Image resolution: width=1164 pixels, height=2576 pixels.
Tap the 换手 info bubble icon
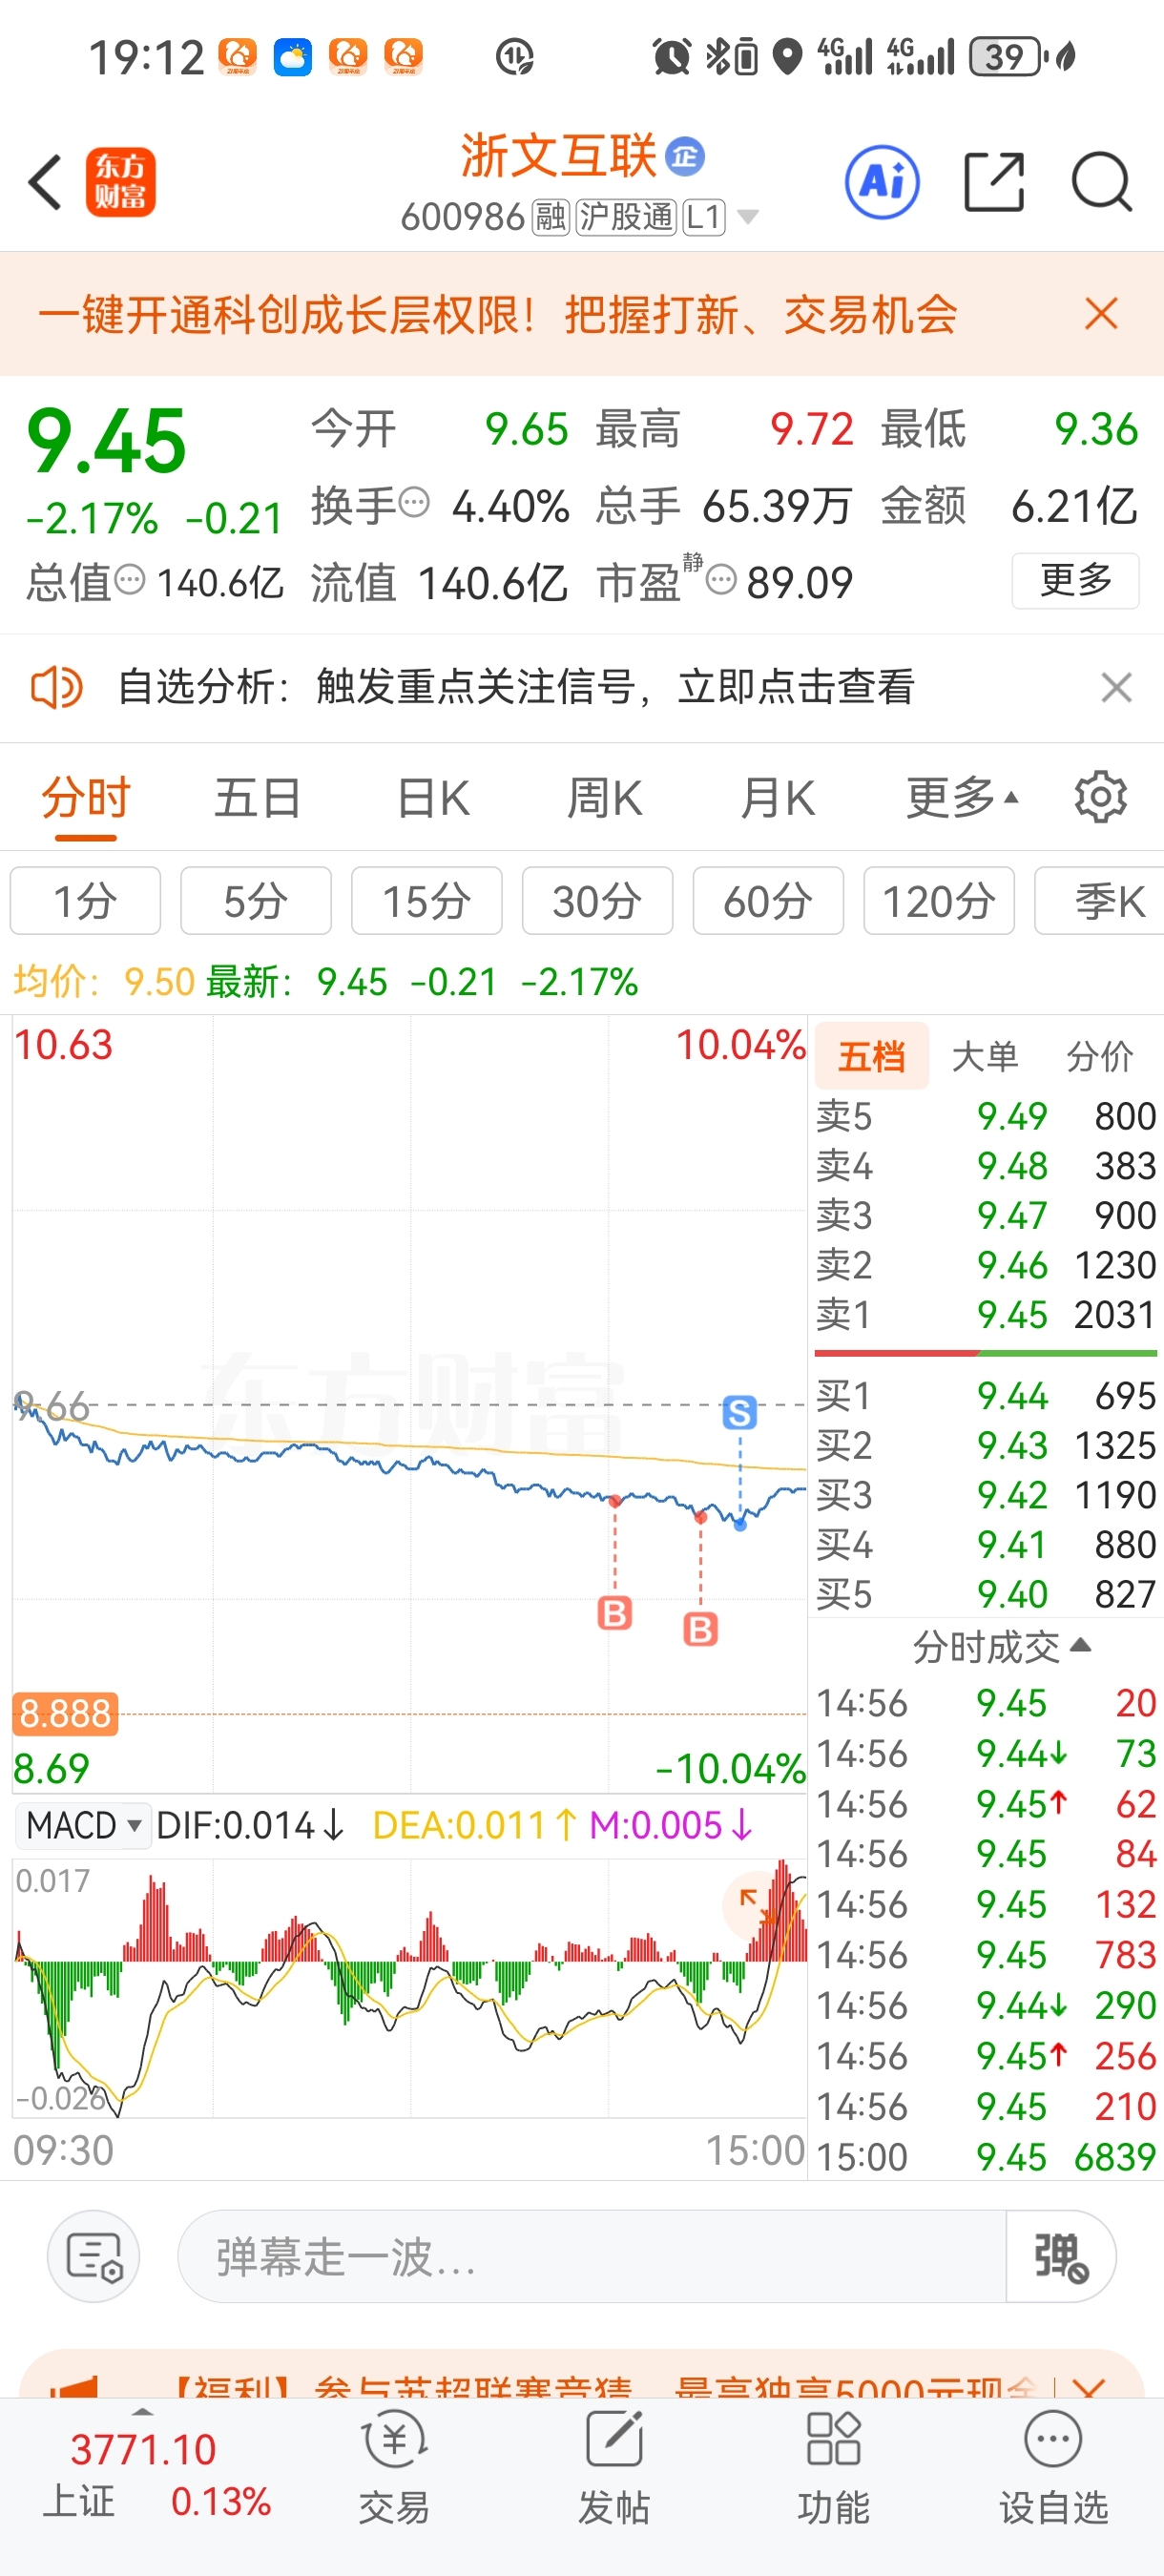[x=414, y=502]
